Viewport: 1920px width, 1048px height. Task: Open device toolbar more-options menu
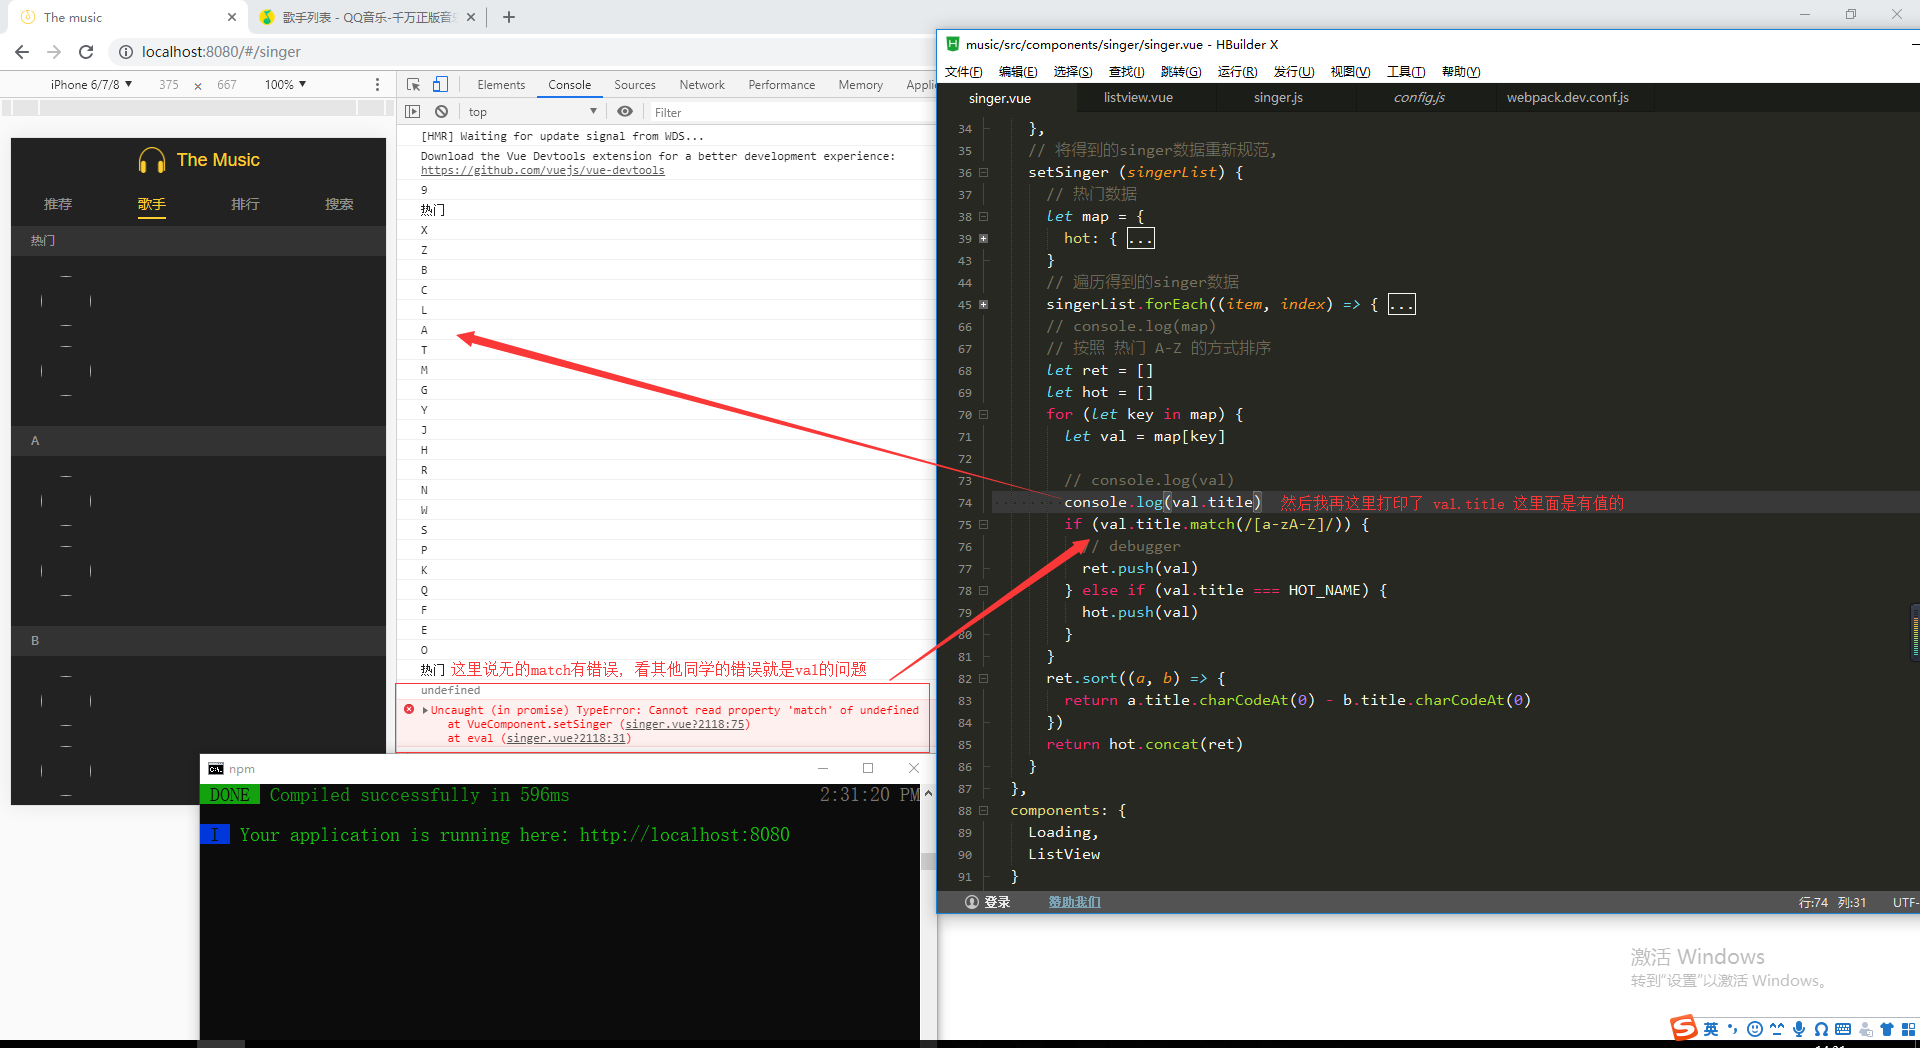point(377,85)
